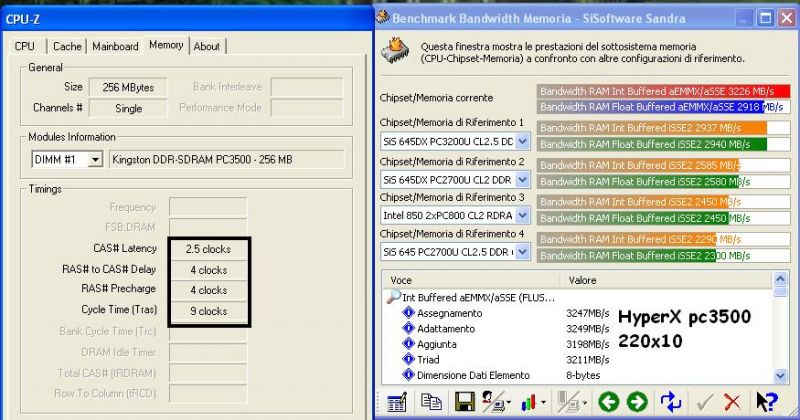Screen dimensions: 800x420
Task: Click the Valore column header
Action: point(666,280)
